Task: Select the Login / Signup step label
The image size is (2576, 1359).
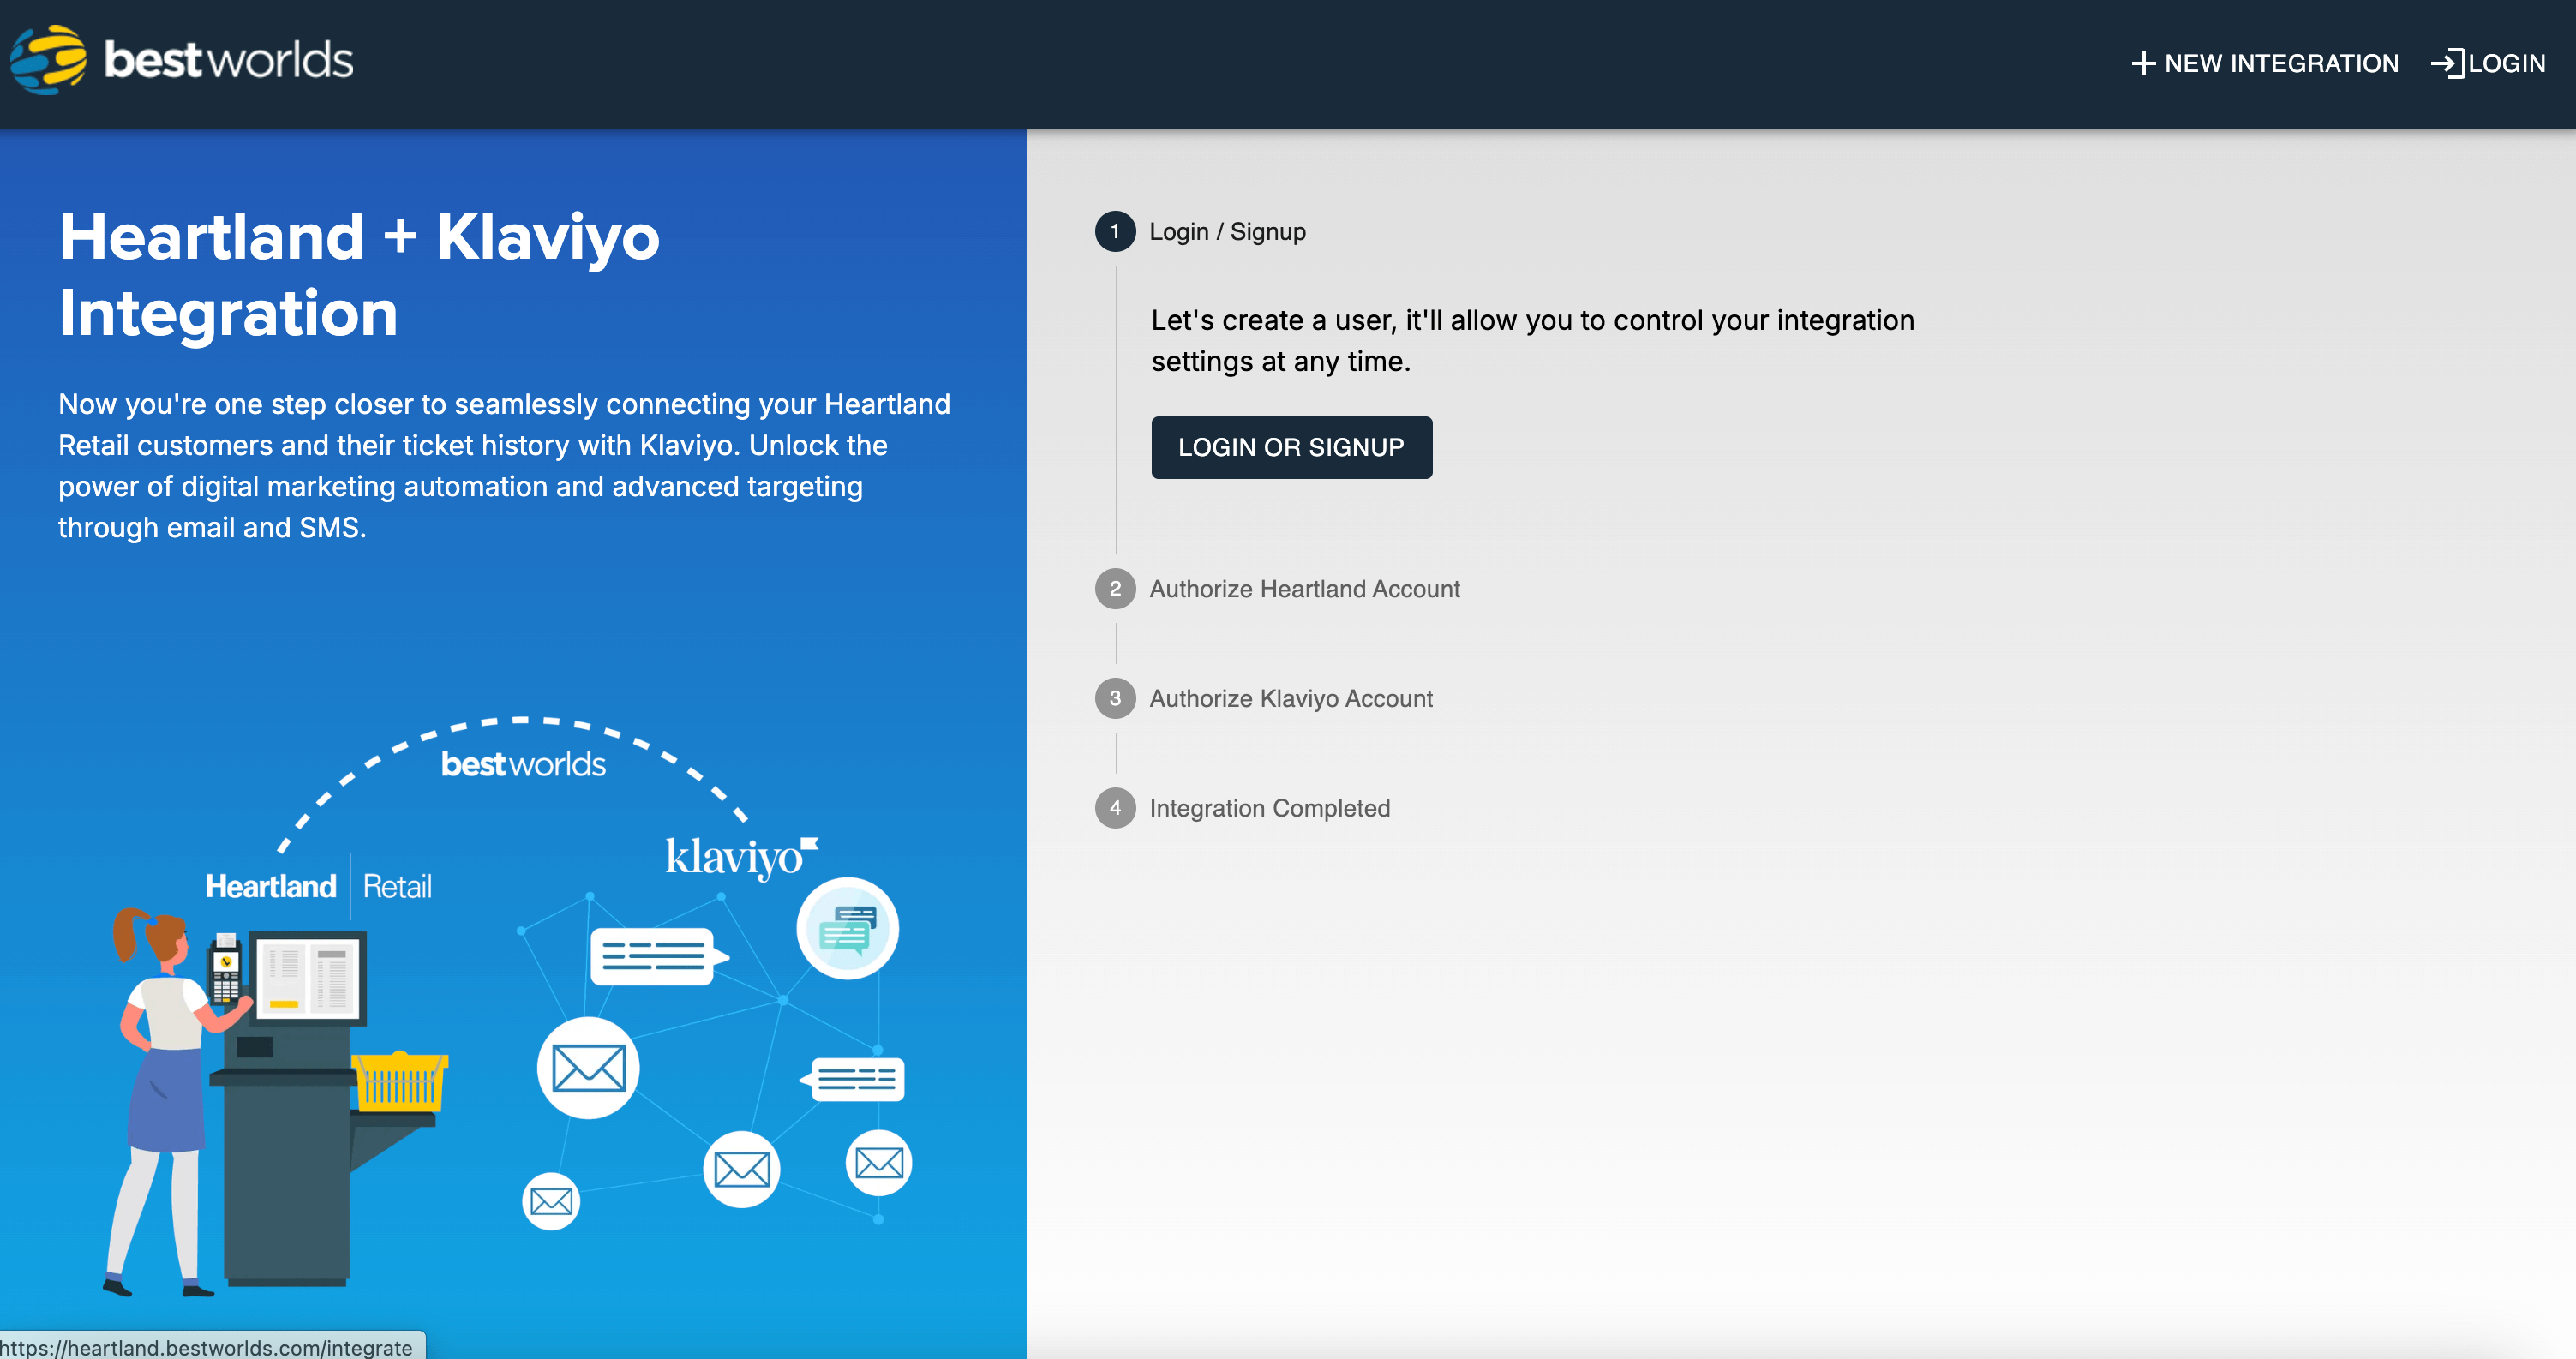Action: pyautogui.click(x=1227, y=231)
